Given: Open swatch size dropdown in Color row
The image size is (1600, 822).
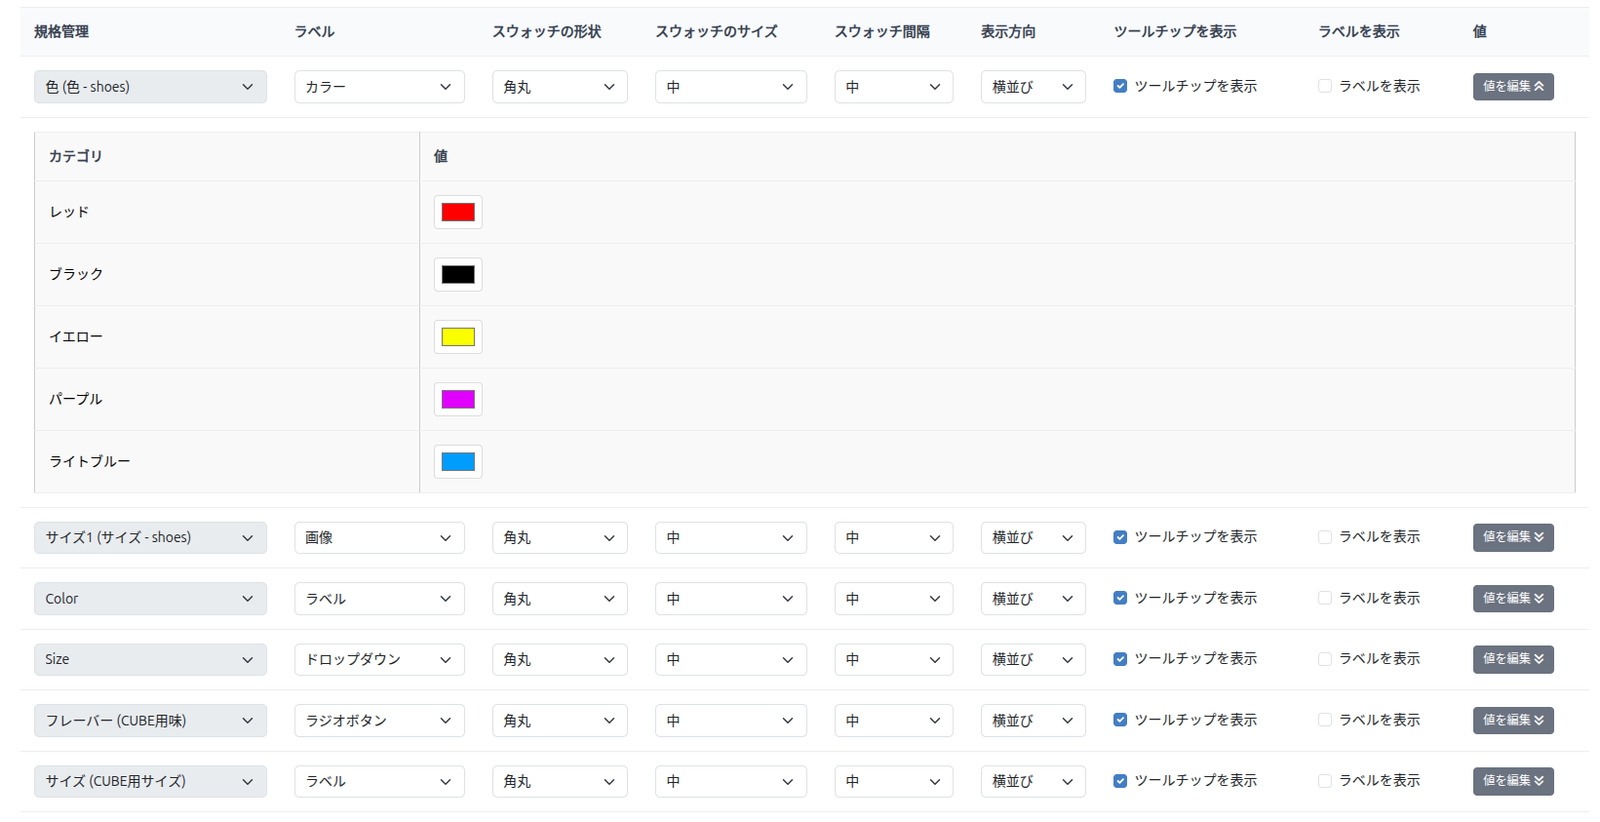Looking at the screenshot, I should pyautogui.click(x=730, y=599).
